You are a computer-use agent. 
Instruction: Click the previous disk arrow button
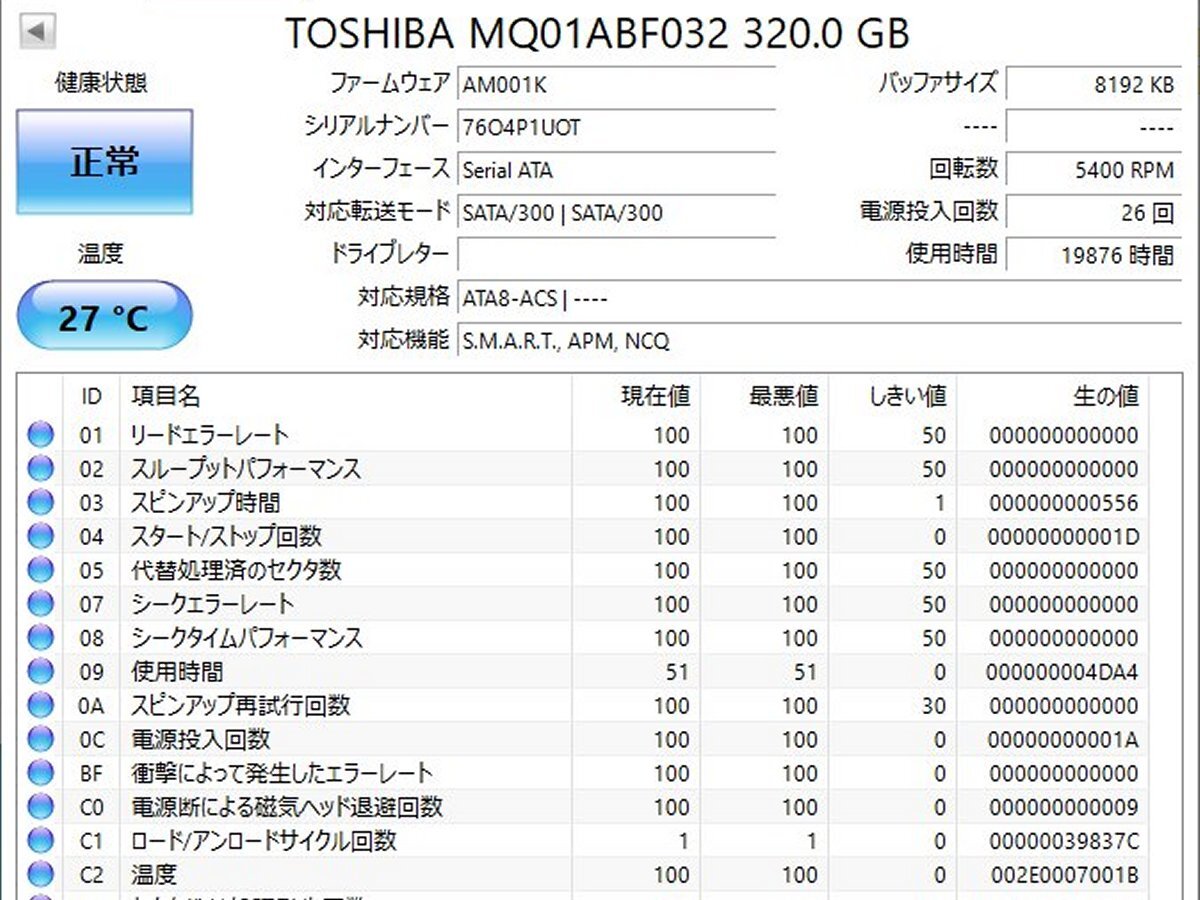[x=37, y=32]
